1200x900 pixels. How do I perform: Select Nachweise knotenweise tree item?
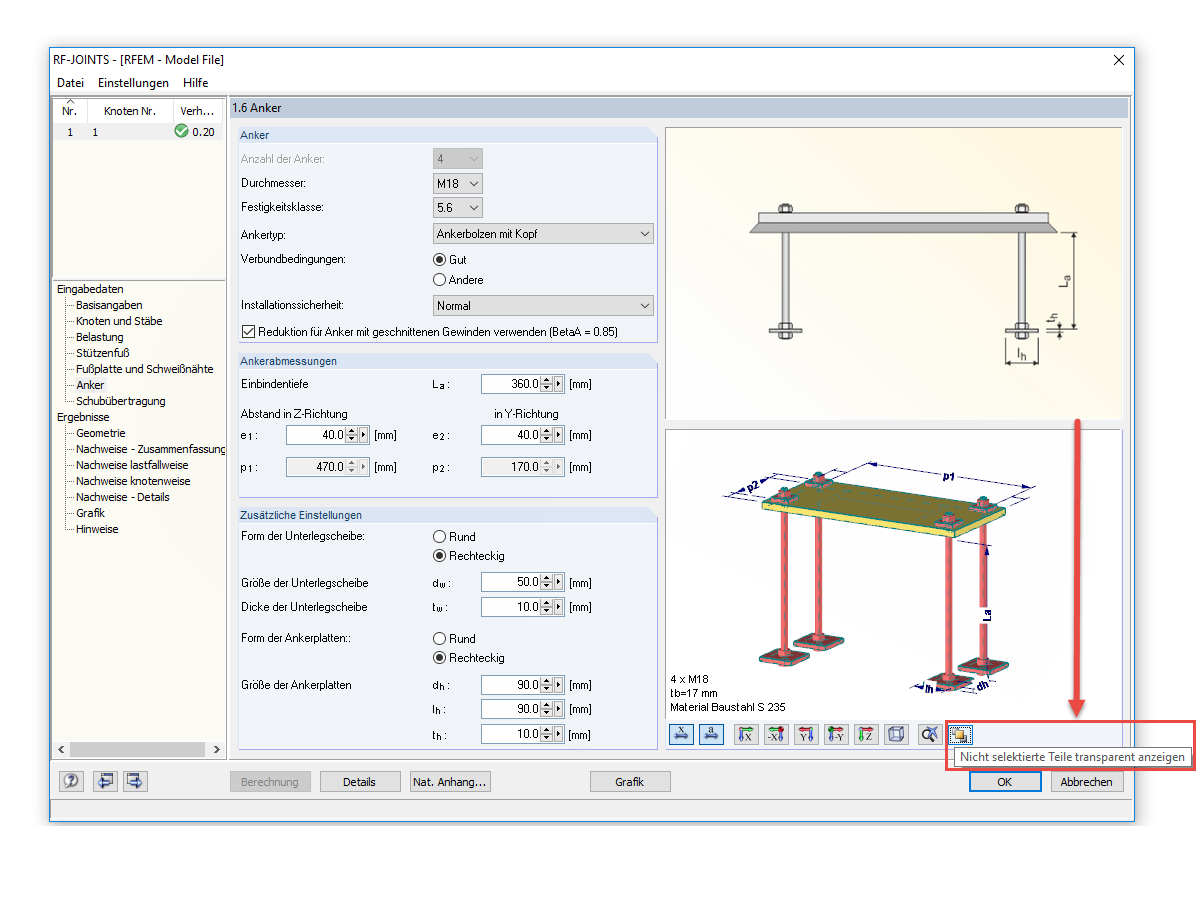133,481
